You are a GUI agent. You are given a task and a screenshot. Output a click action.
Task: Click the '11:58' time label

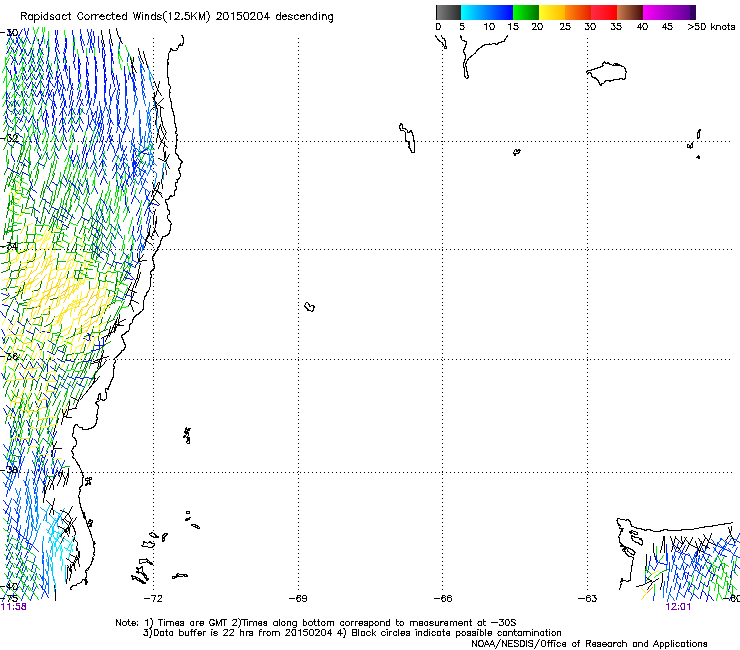14,607
